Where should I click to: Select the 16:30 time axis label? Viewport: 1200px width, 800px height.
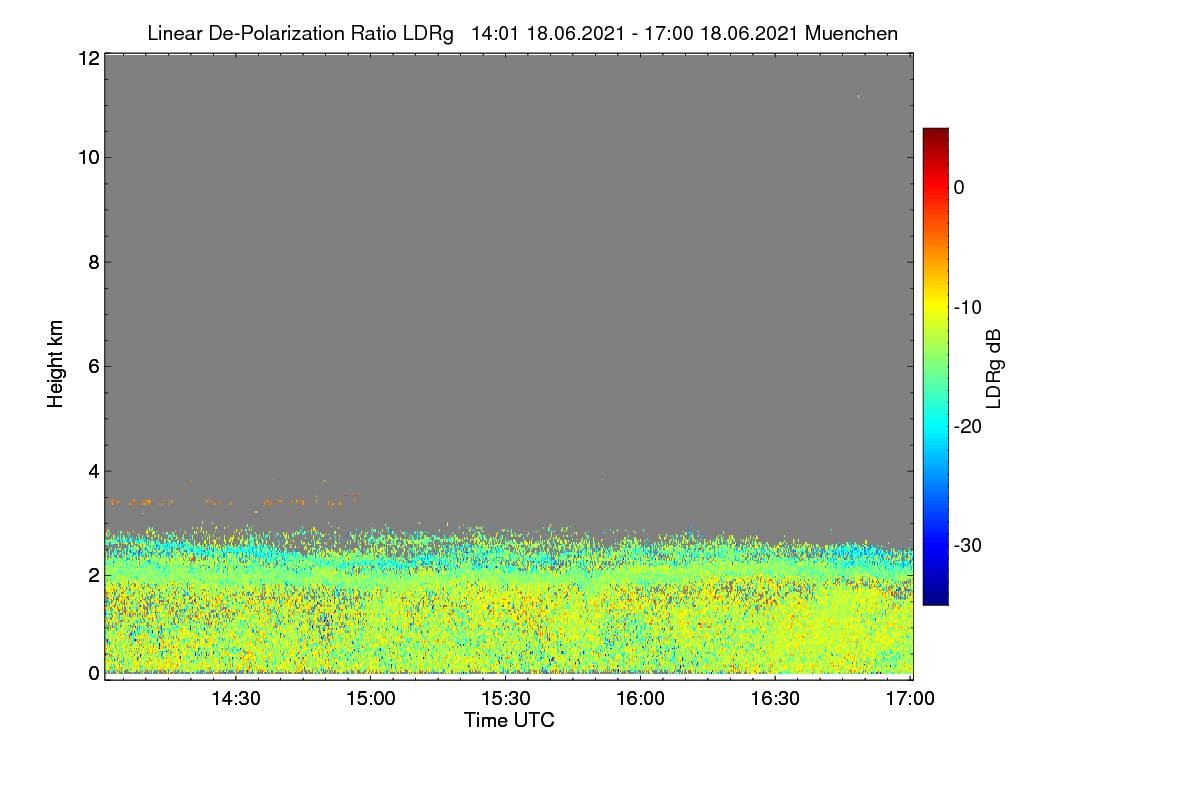[775, 699]
